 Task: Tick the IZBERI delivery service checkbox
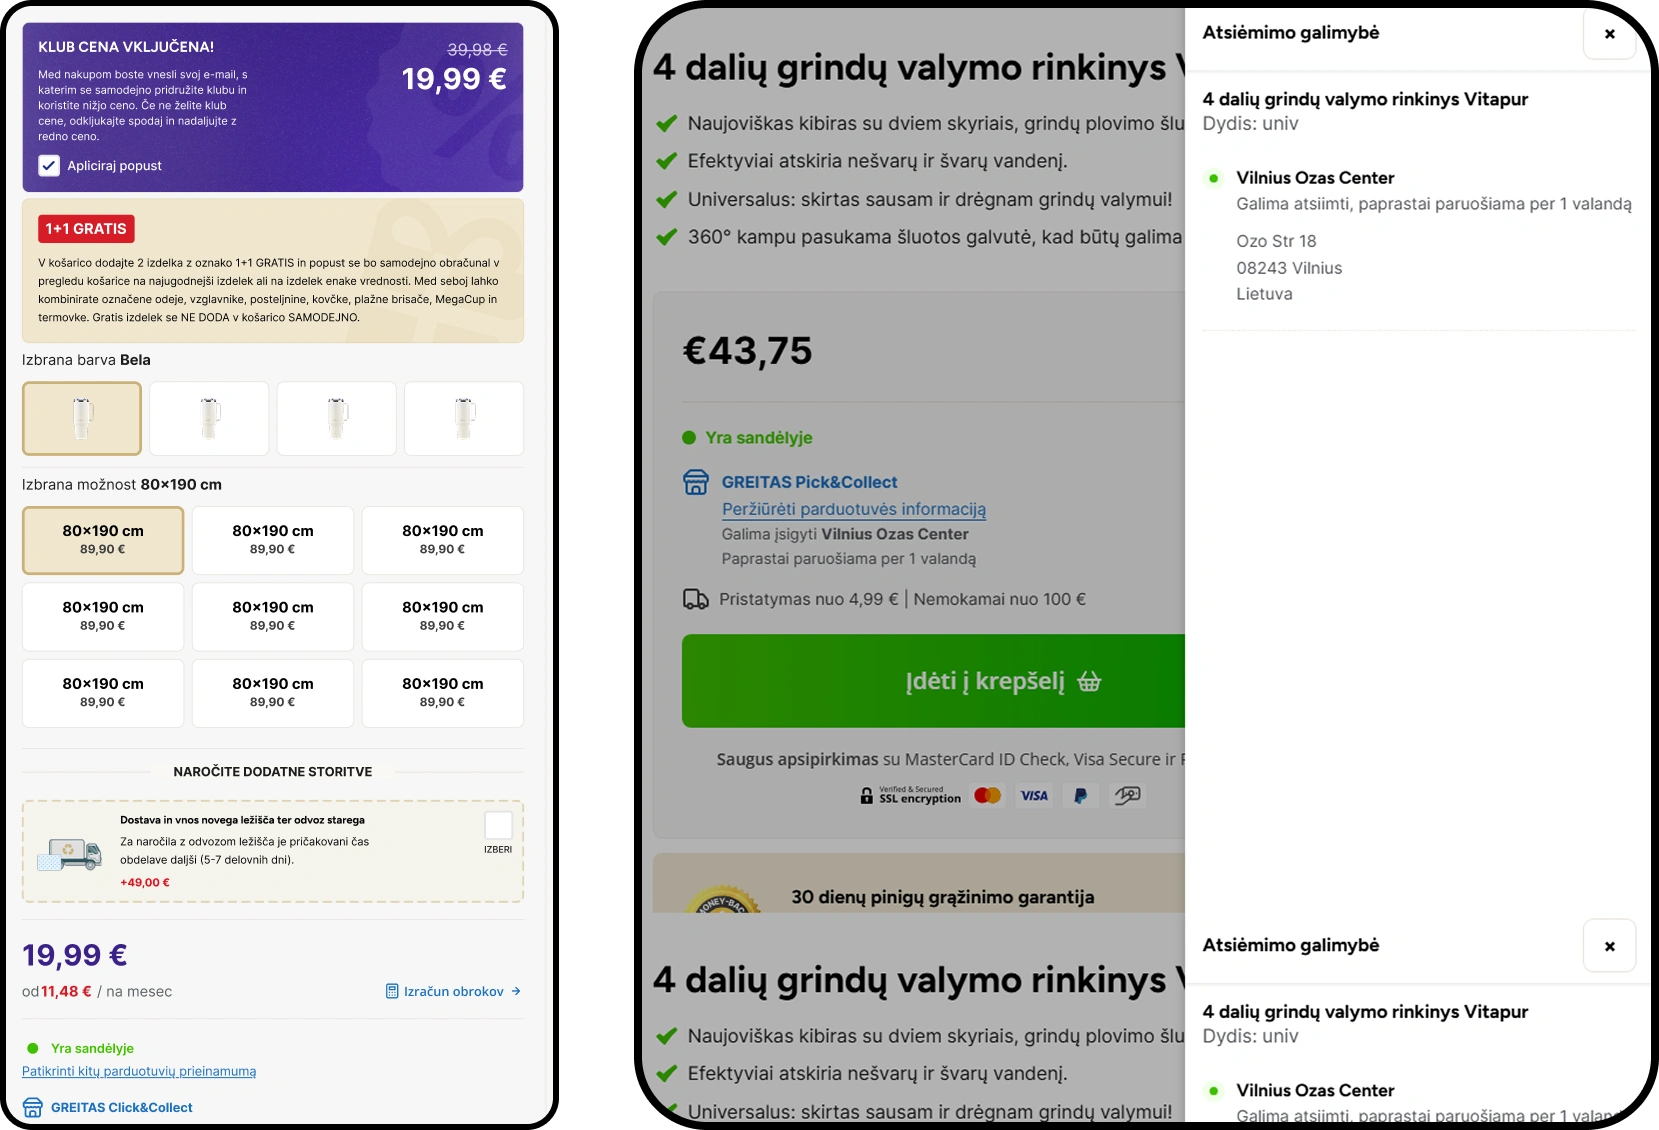tap(498, 826)
